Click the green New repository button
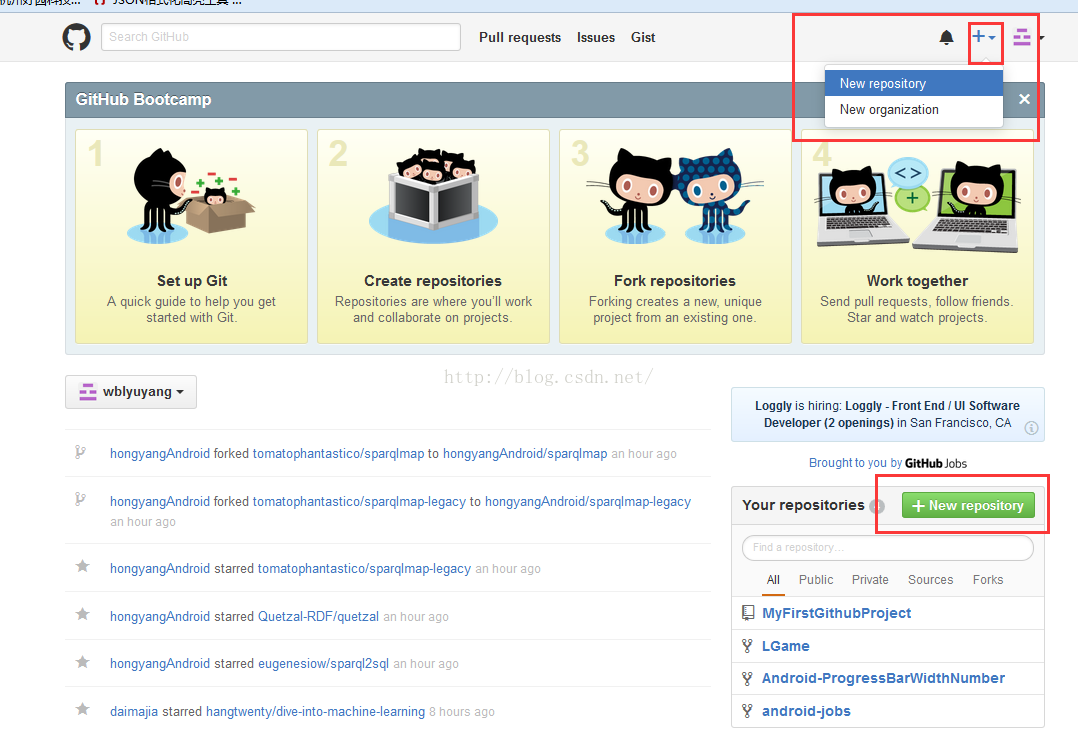The width and height of the screenshot is (1078, 732). (968, 506)
